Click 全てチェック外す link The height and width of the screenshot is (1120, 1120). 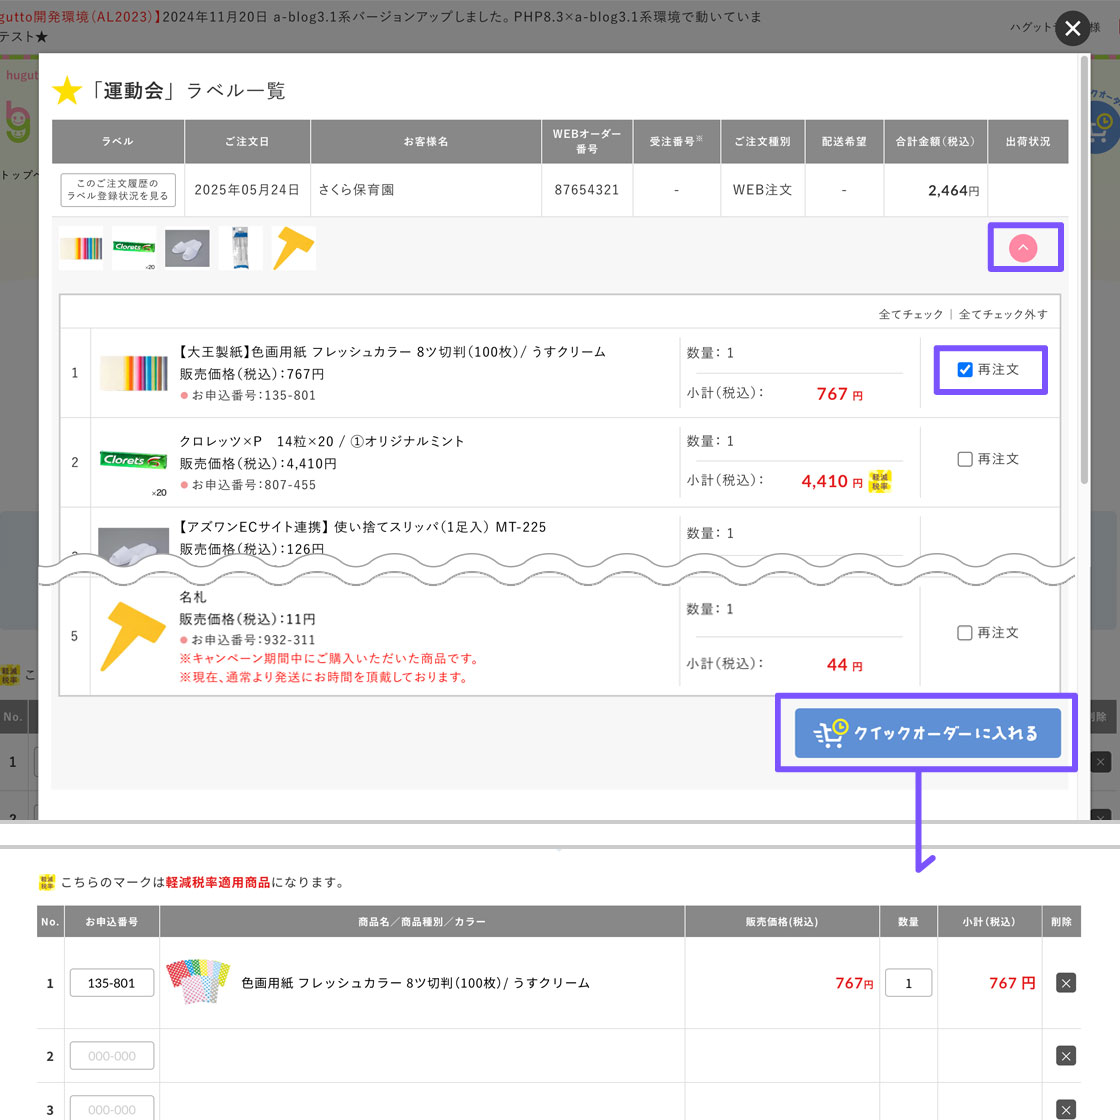point(1003,314)
